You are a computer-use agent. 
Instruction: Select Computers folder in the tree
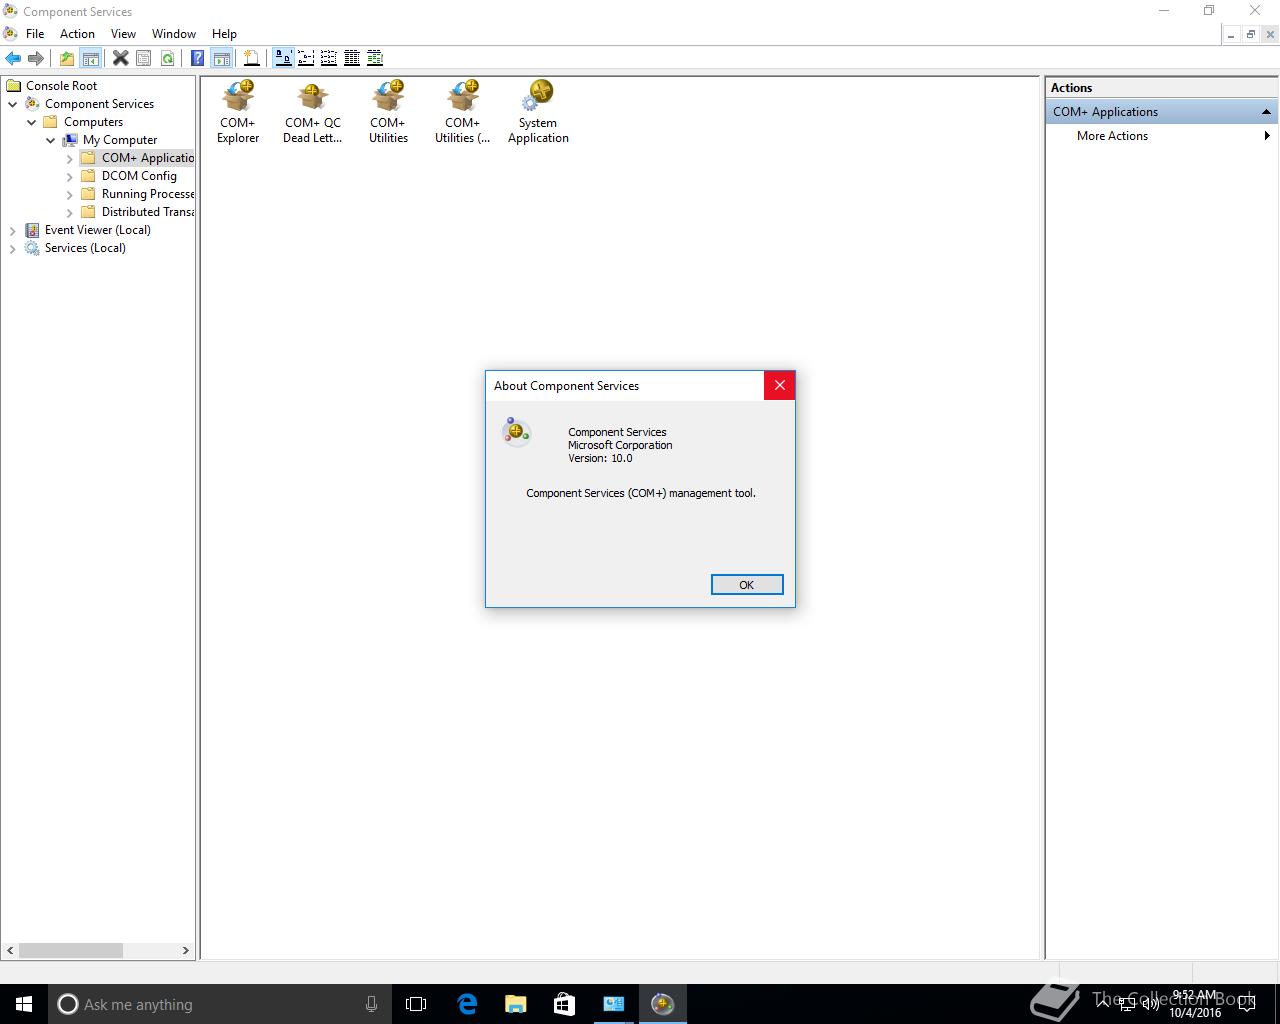94,122
